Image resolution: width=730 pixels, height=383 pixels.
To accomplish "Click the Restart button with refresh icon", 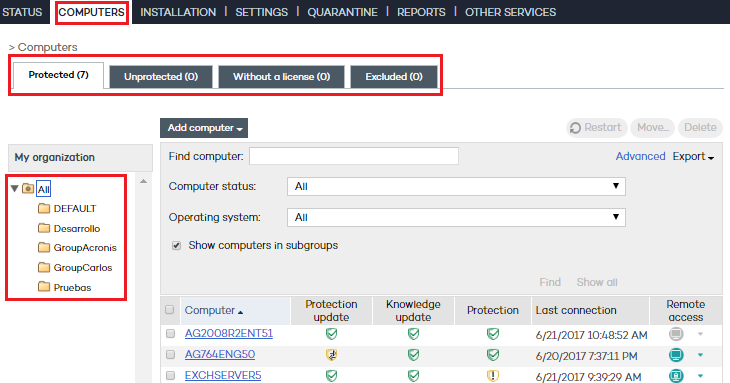I will coord(596,128).
